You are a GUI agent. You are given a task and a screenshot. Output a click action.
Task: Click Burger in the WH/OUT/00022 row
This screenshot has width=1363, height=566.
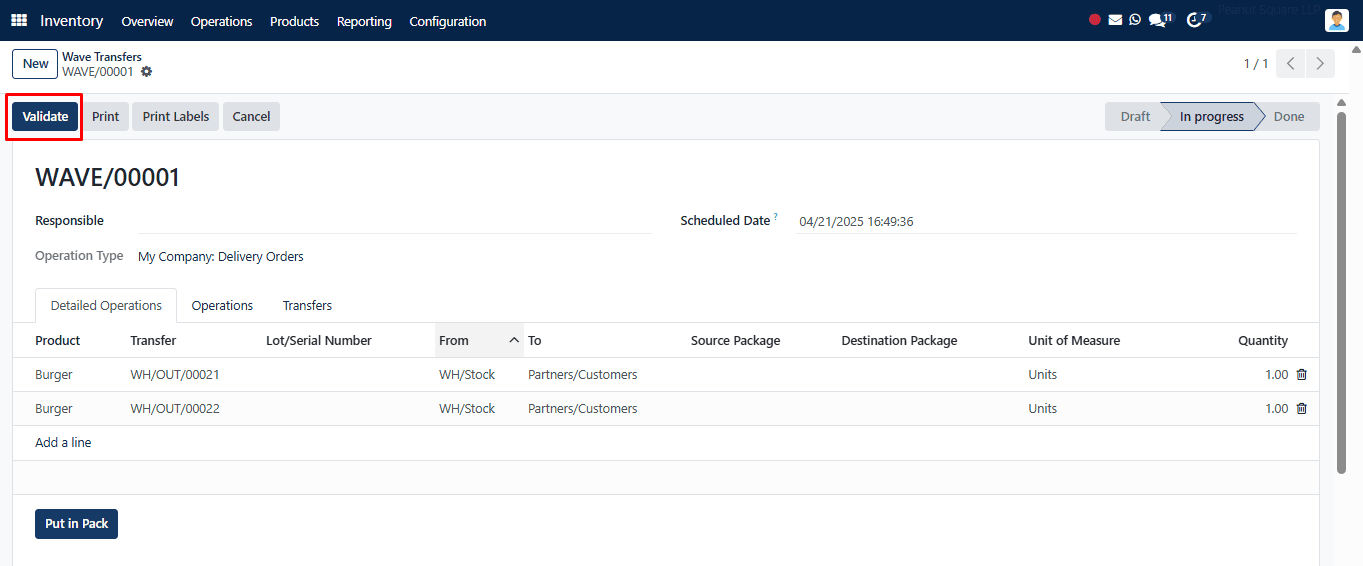54,409
